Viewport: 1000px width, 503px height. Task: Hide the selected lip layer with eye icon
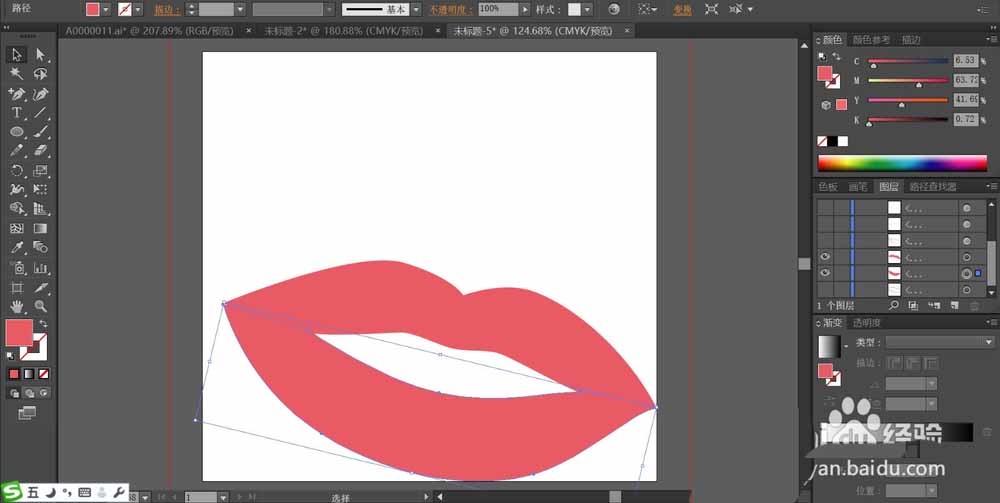pyautogui.click(x=825, y=273)
